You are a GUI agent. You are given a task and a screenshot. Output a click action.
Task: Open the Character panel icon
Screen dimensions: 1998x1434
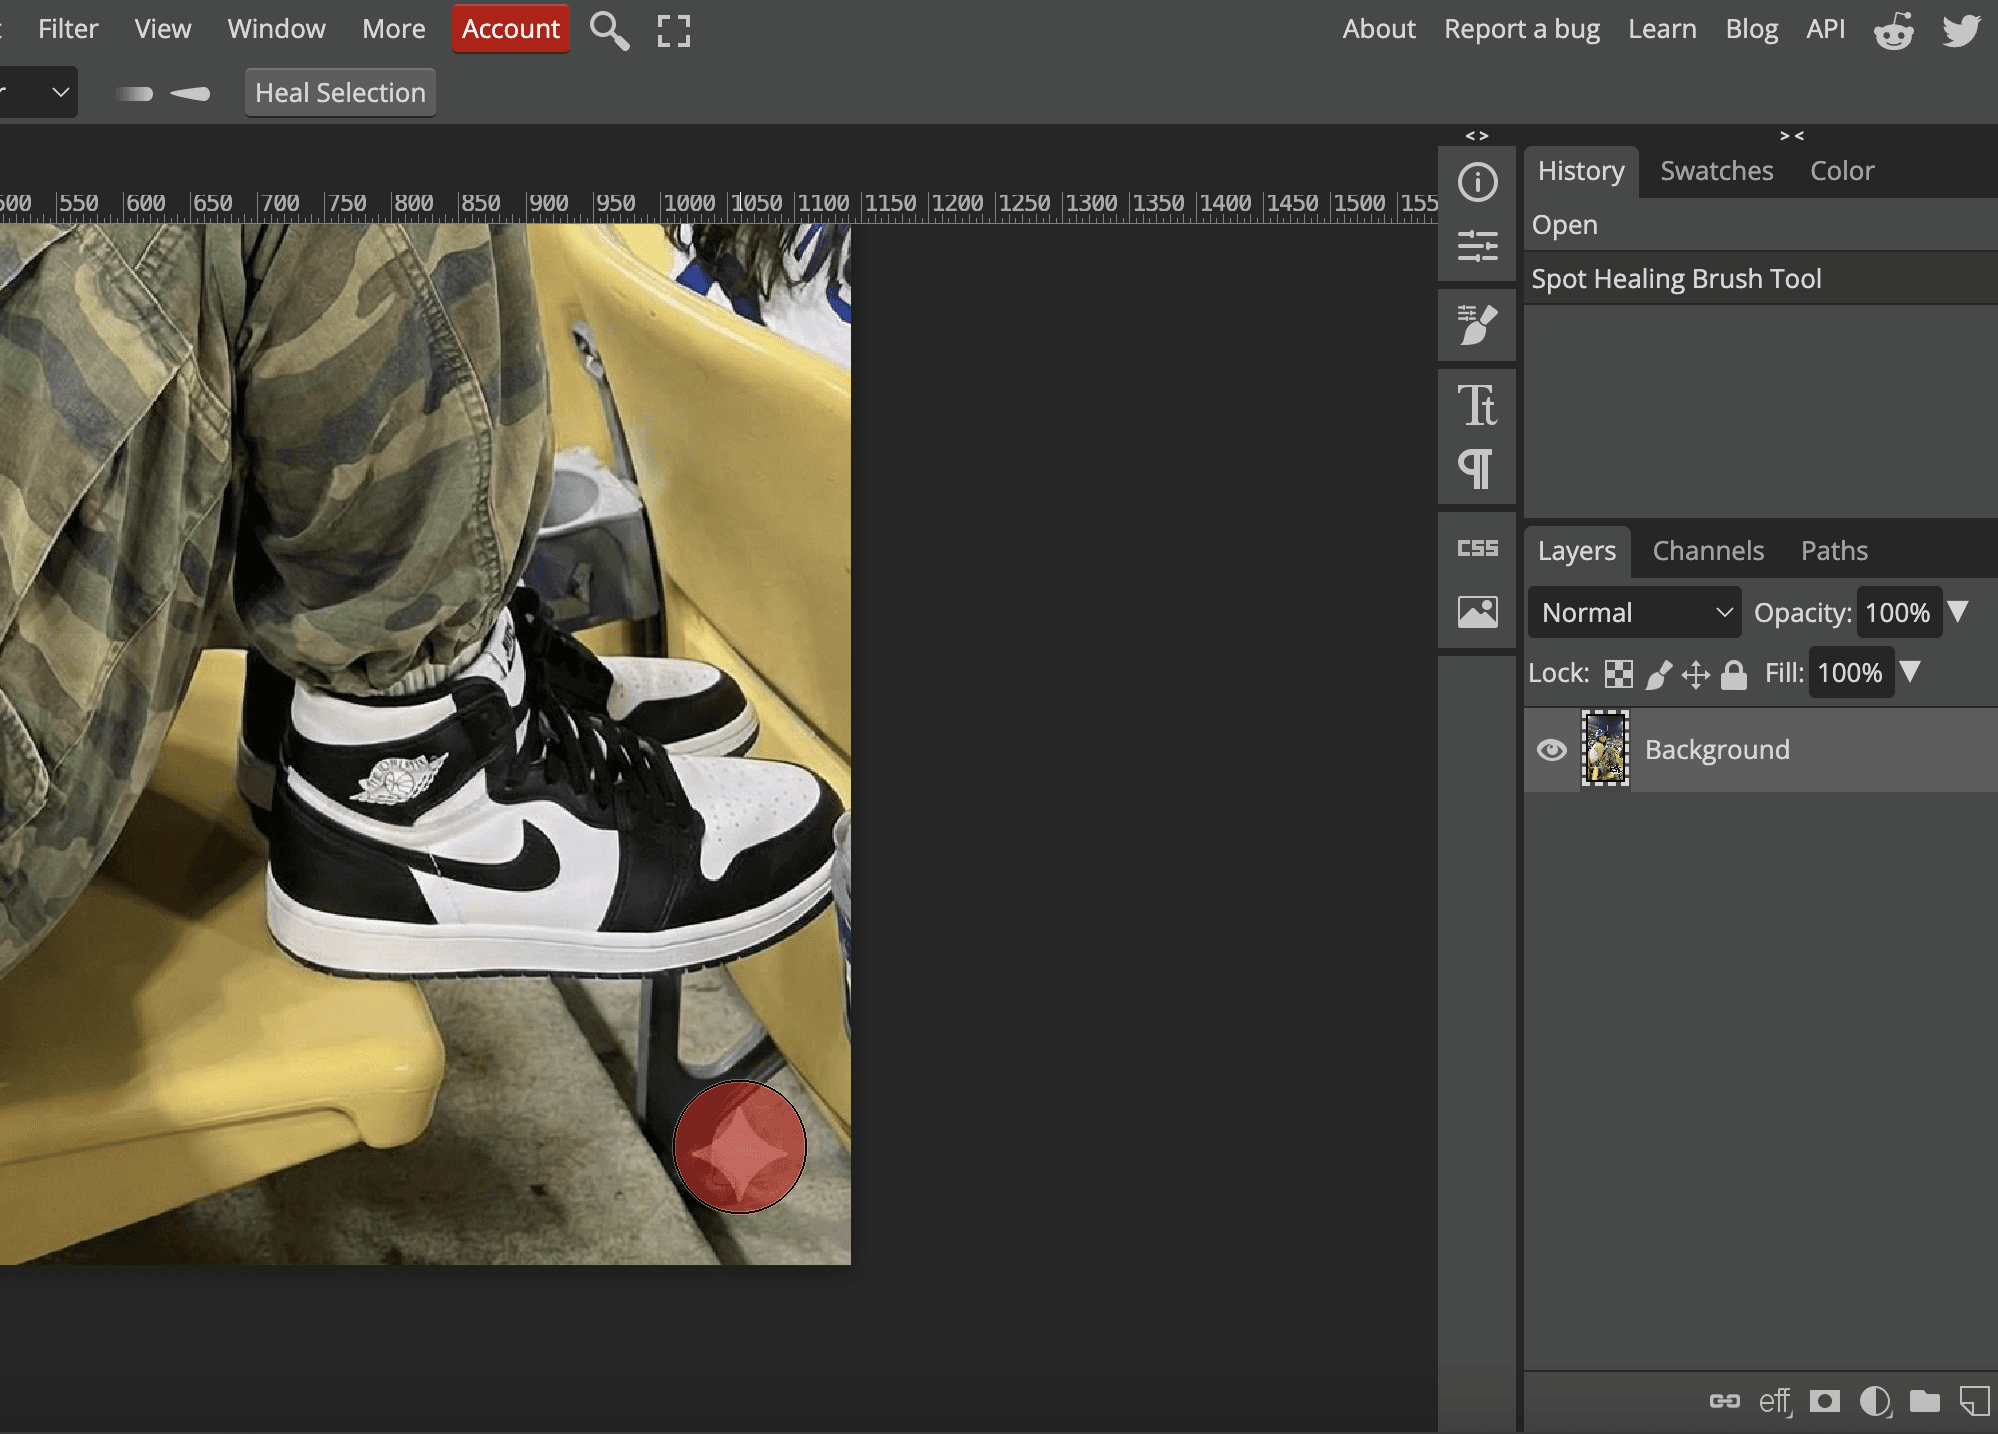pos(1477,405)
